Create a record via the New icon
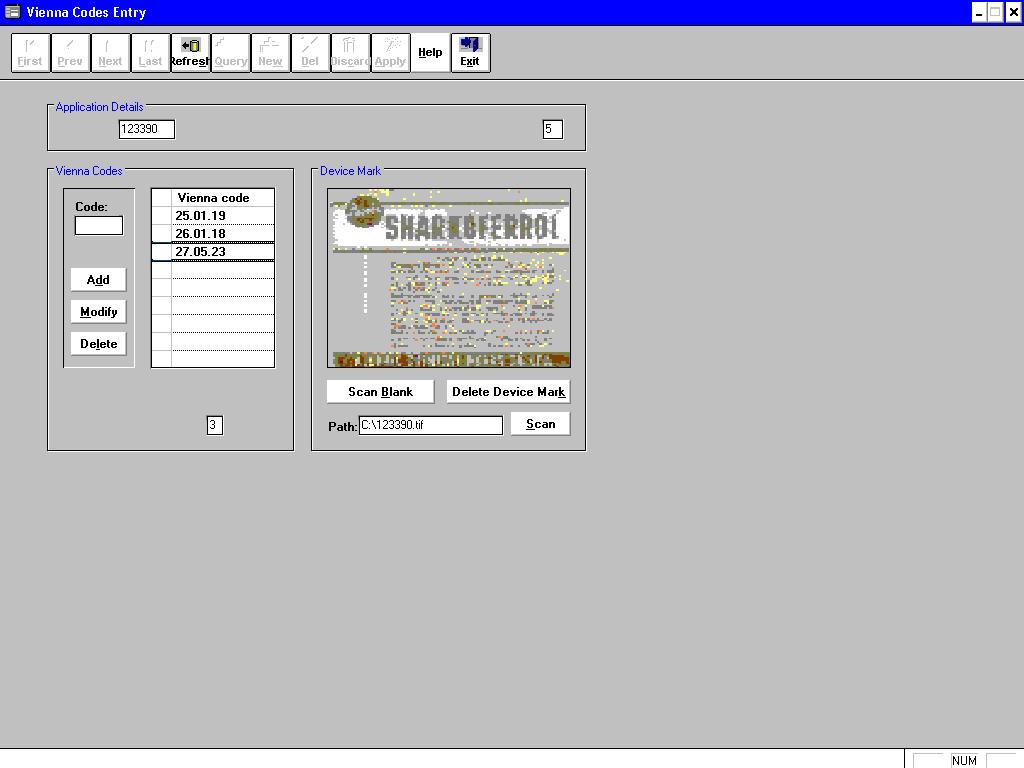Image resolution: width=1024 pixels, height=768 pixels. (x=270, y=52)
